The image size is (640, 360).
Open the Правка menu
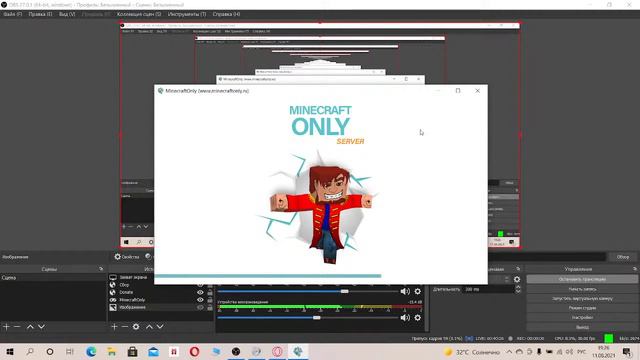click(x=40, y=14)
